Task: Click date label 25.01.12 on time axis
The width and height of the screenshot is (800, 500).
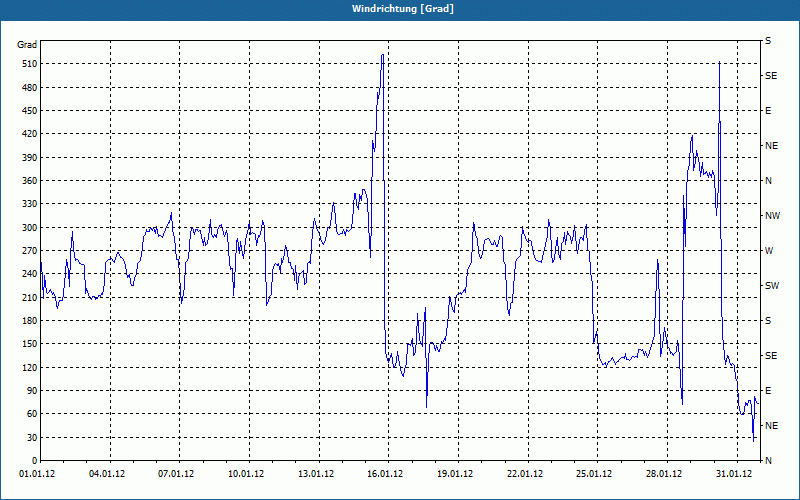Action: coord(594,474)
